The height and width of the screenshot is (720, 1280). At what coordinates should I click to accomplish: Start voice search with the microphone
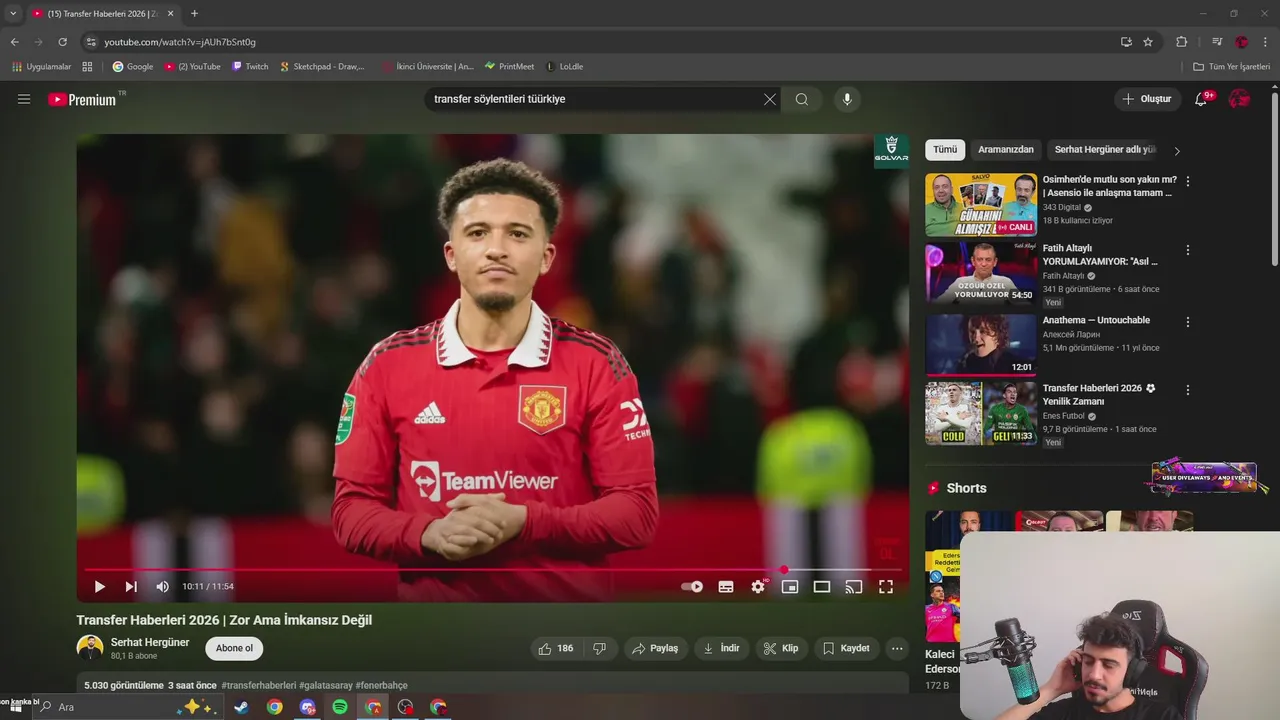pyautogui.click(x=847, y=99)
